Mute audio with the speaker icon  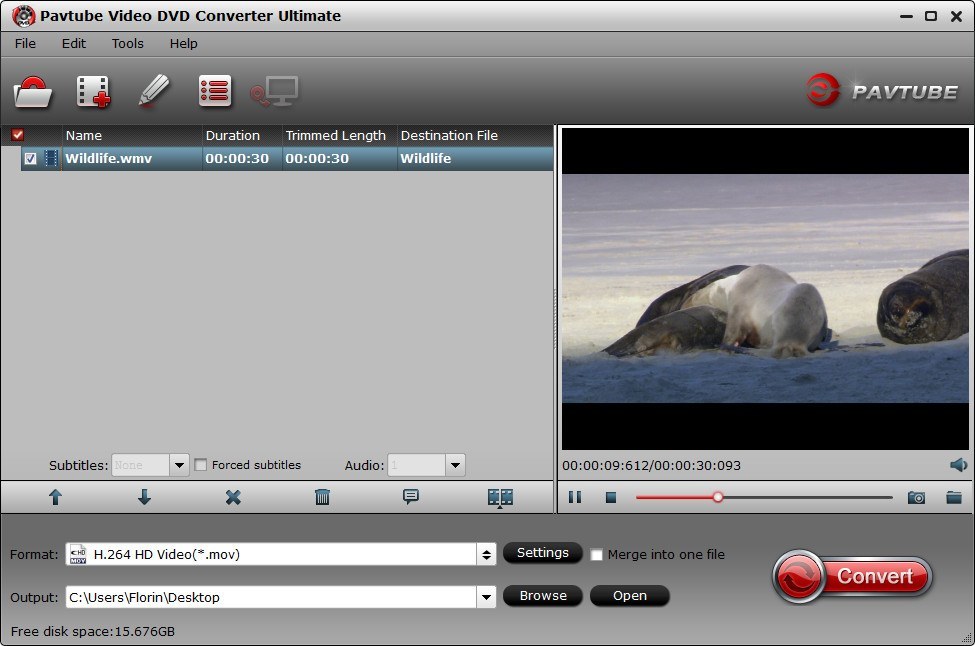pos(957,465)
